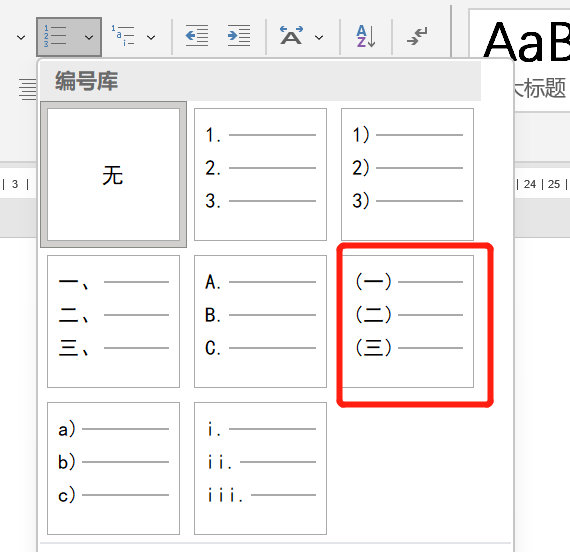
Task: Click the multilevel list icon
Action: (123, 36)
